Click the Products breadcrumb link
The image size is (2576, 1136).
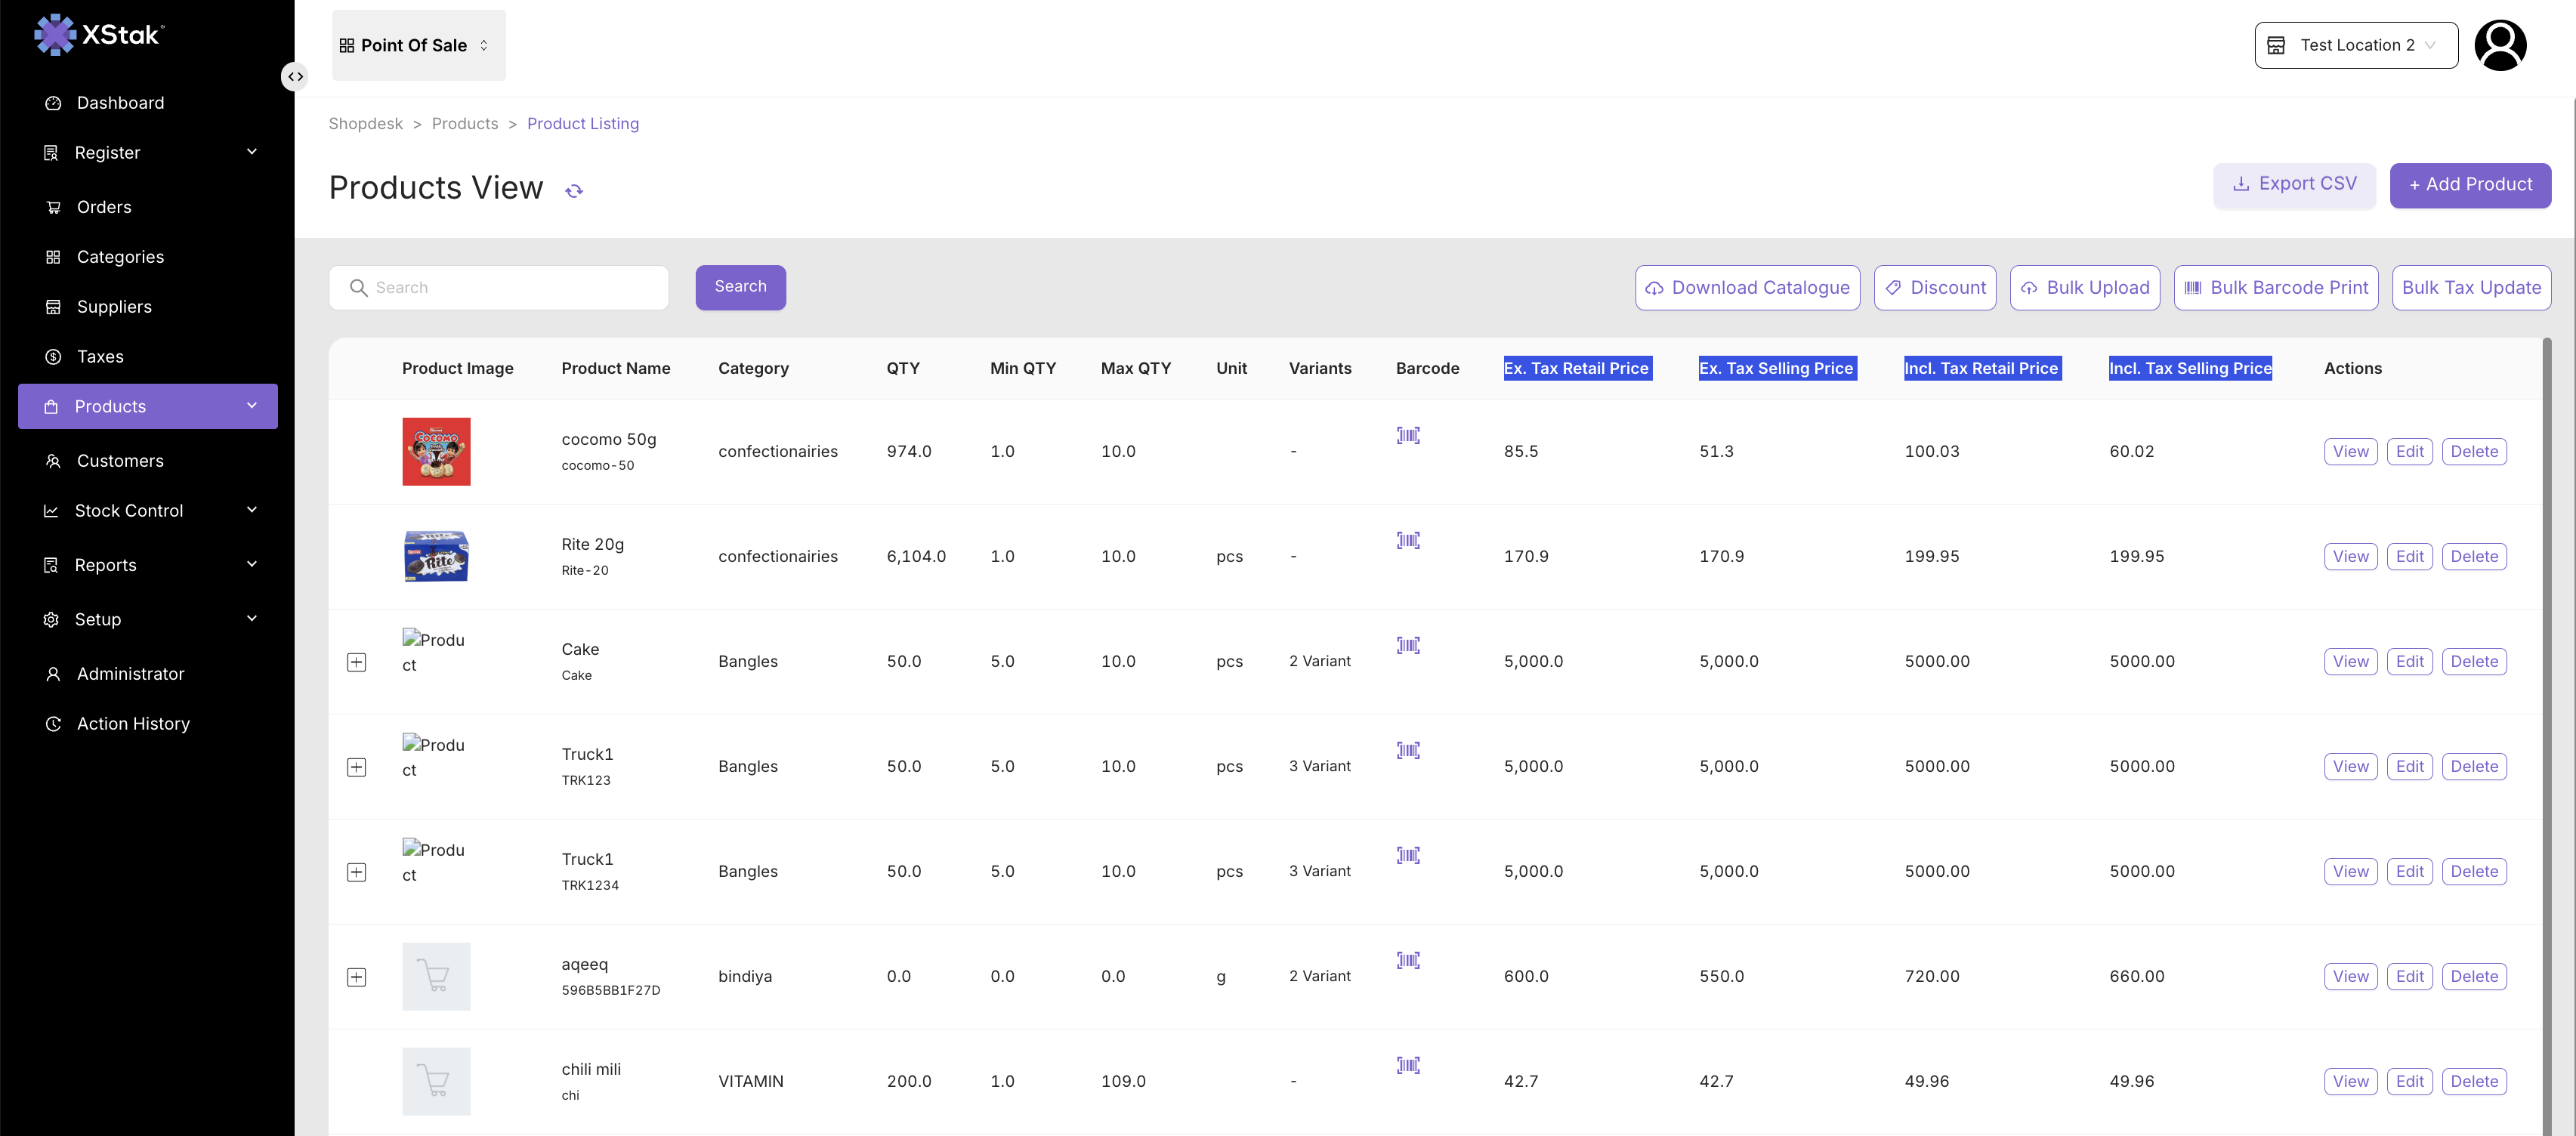pos(465,124)
